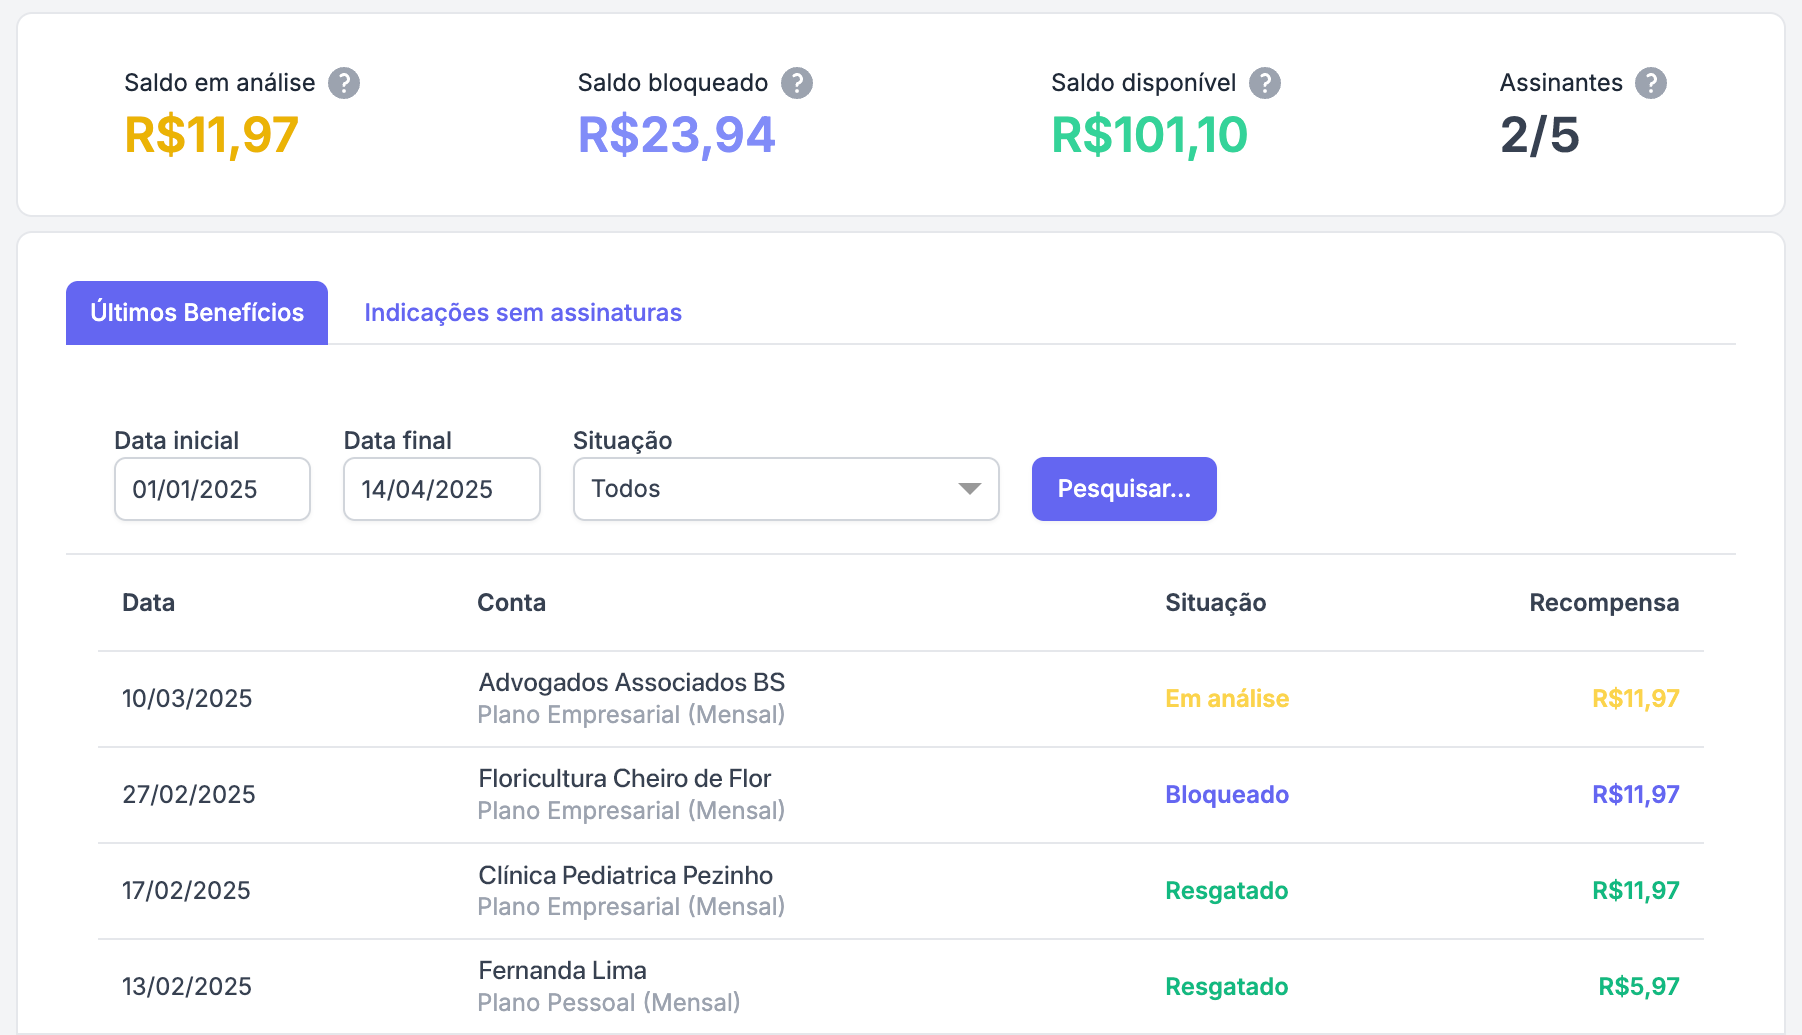1802x1035 pixels.
Task: Click the Fernanda Lima account entry
Action: coord(562,971)
